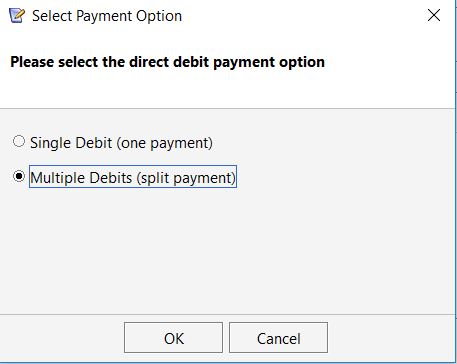Click the focused Multiple Debits label
This screenshot has height=364, width=457.
pyautogui.click(x=133, y=177)
